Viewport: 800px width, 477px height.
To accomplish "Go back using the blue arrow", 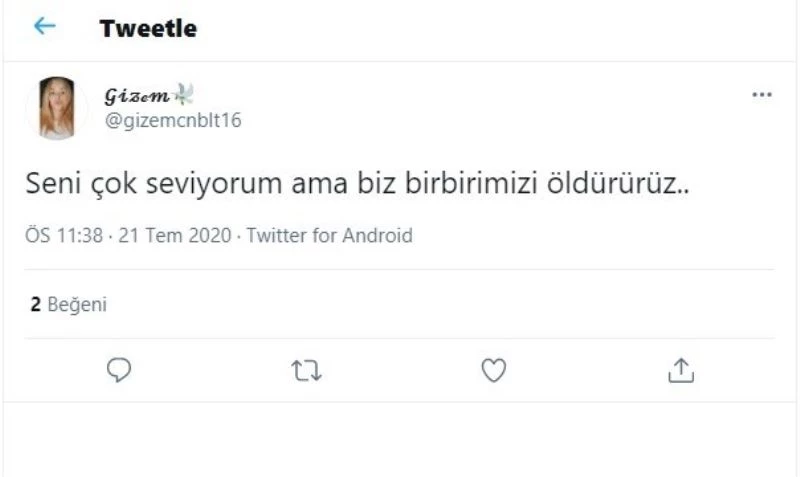I will pyautogui.click(x=44, y=27).
